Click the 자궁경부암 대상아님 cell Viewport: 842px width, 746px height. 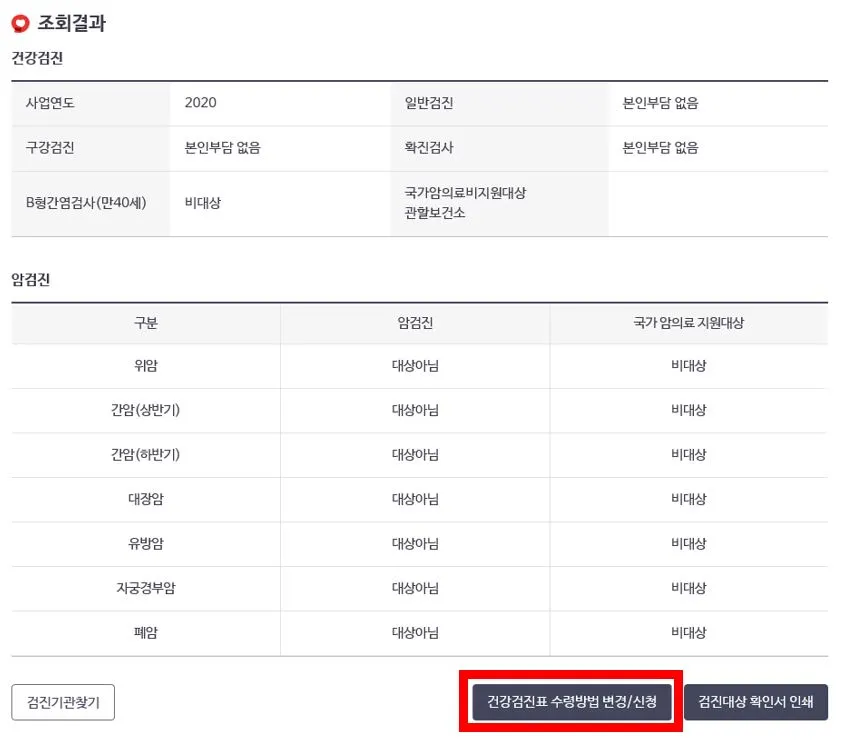413,588
